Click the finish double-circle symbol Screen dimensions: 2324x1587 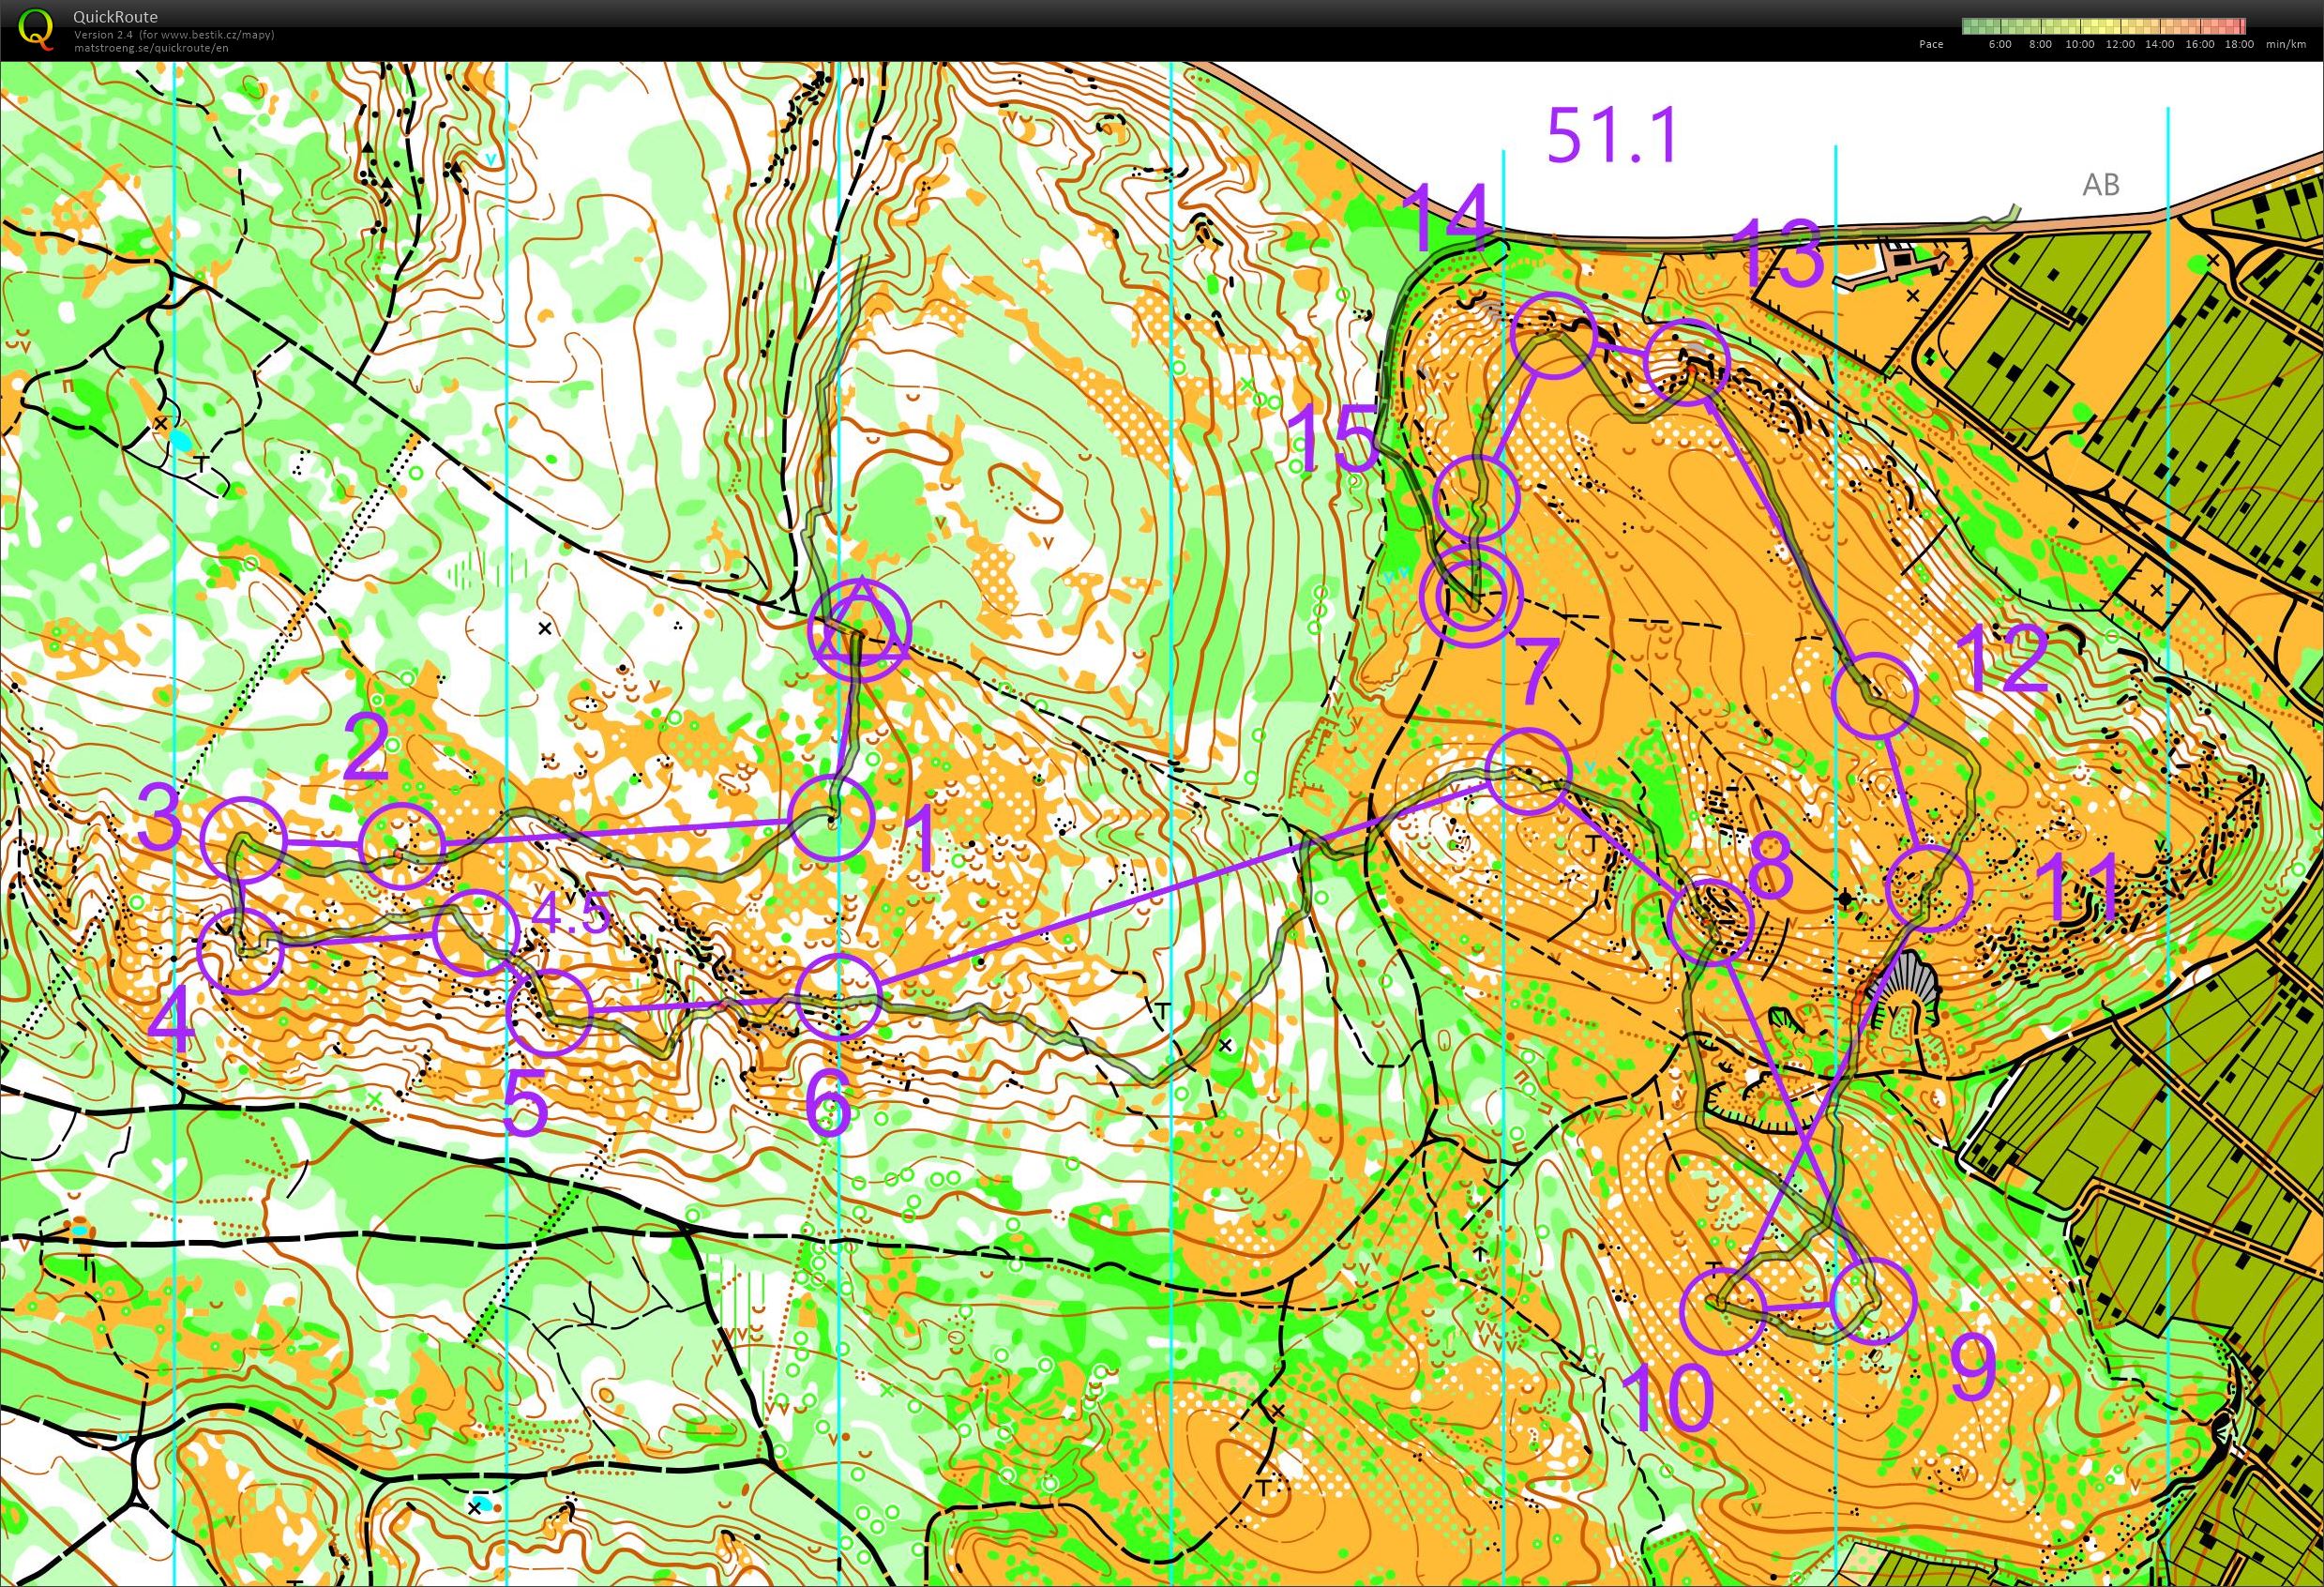click(1471, 595)
